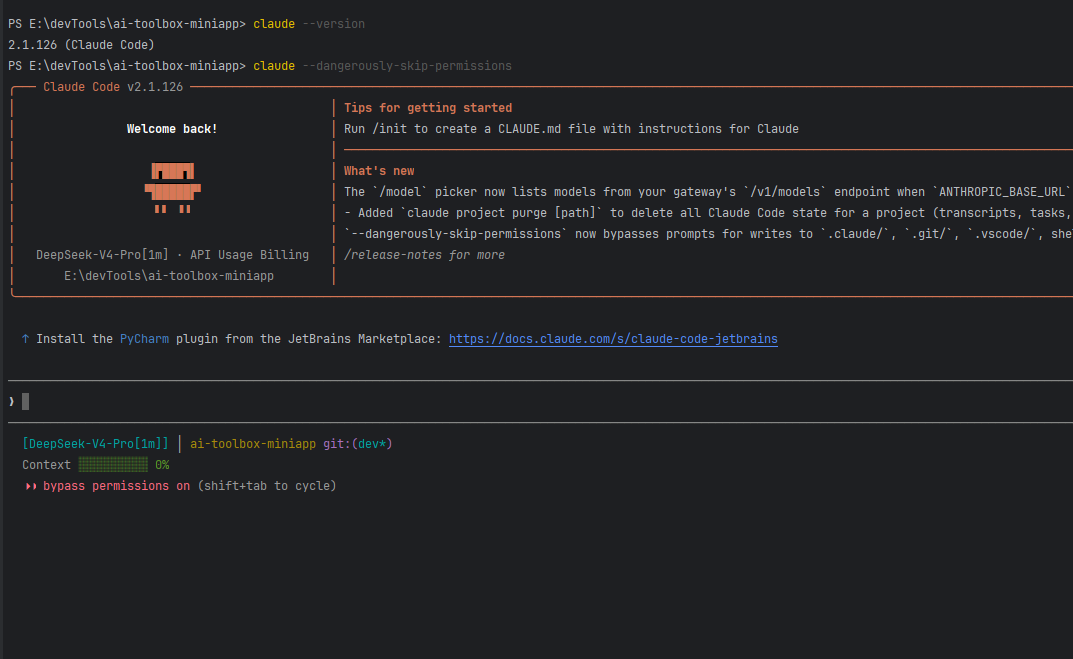Click the 'What's new' heading
Image resolution: width=1073 pixels, height=659 pixels.
(379, 170)
